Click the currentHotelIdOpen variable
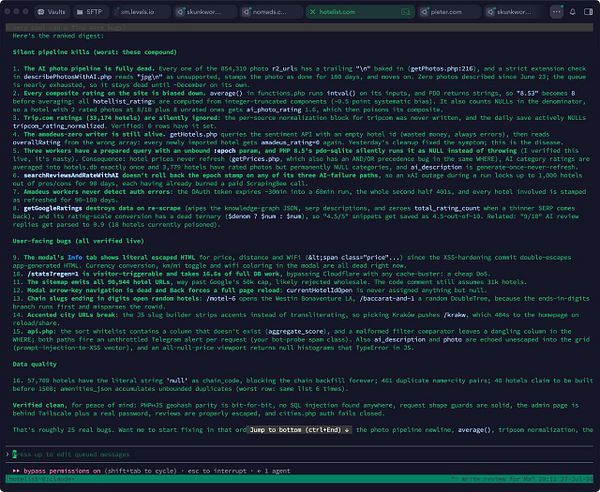This screenshot has width=600, height=492. tap(319, 290)
